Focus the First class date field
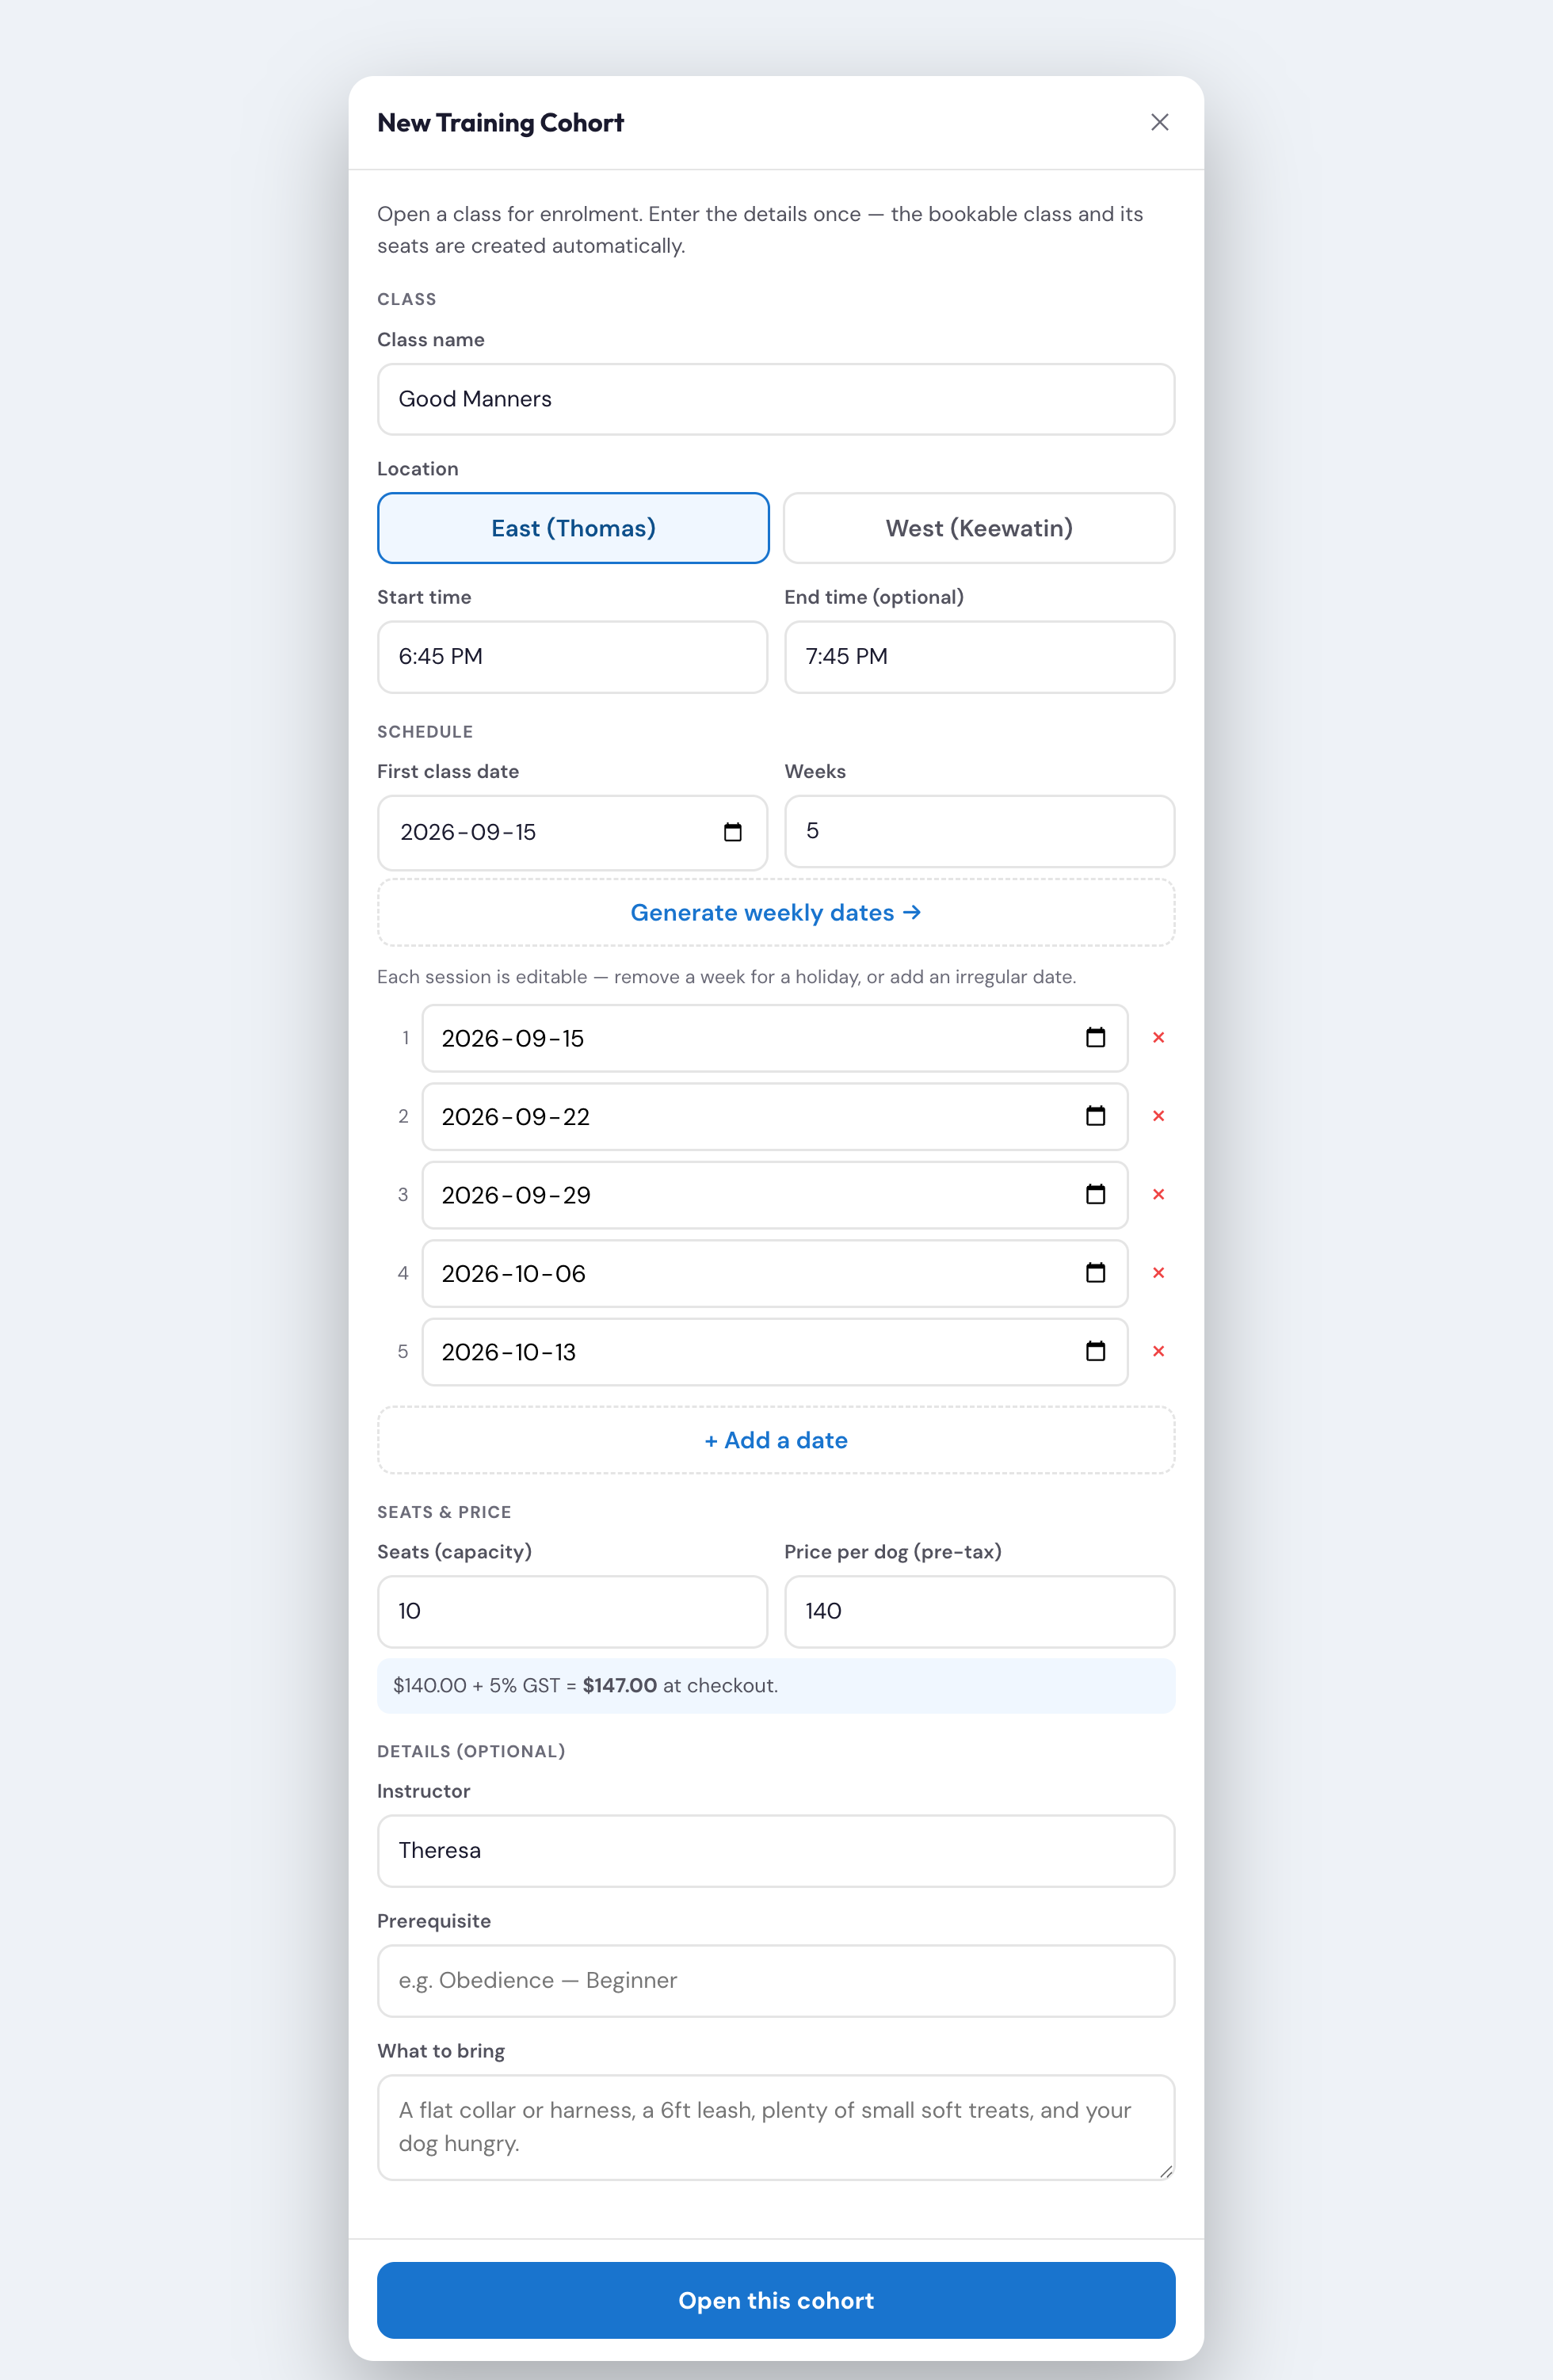 coord(572,832)
